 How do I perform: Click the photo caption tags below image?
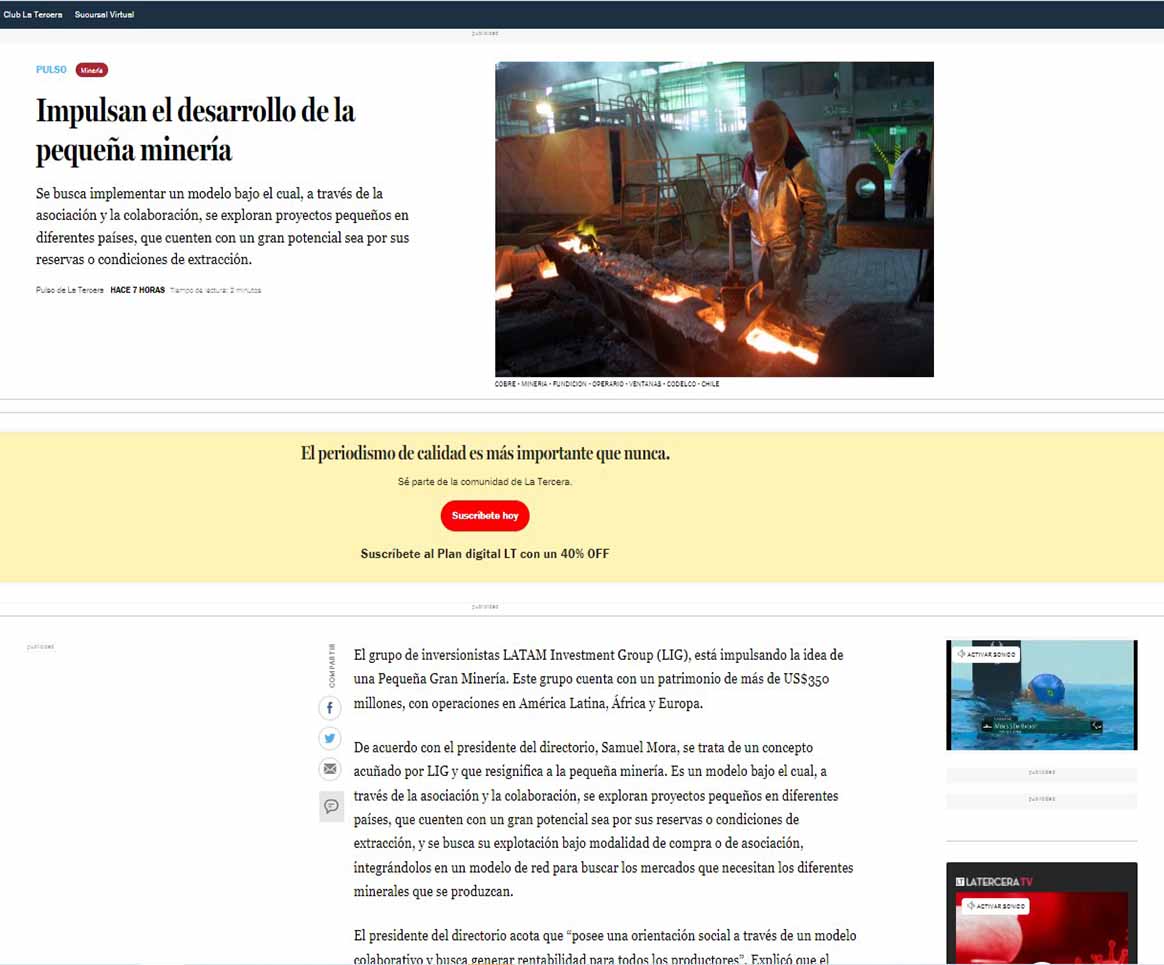click(607, 384)
